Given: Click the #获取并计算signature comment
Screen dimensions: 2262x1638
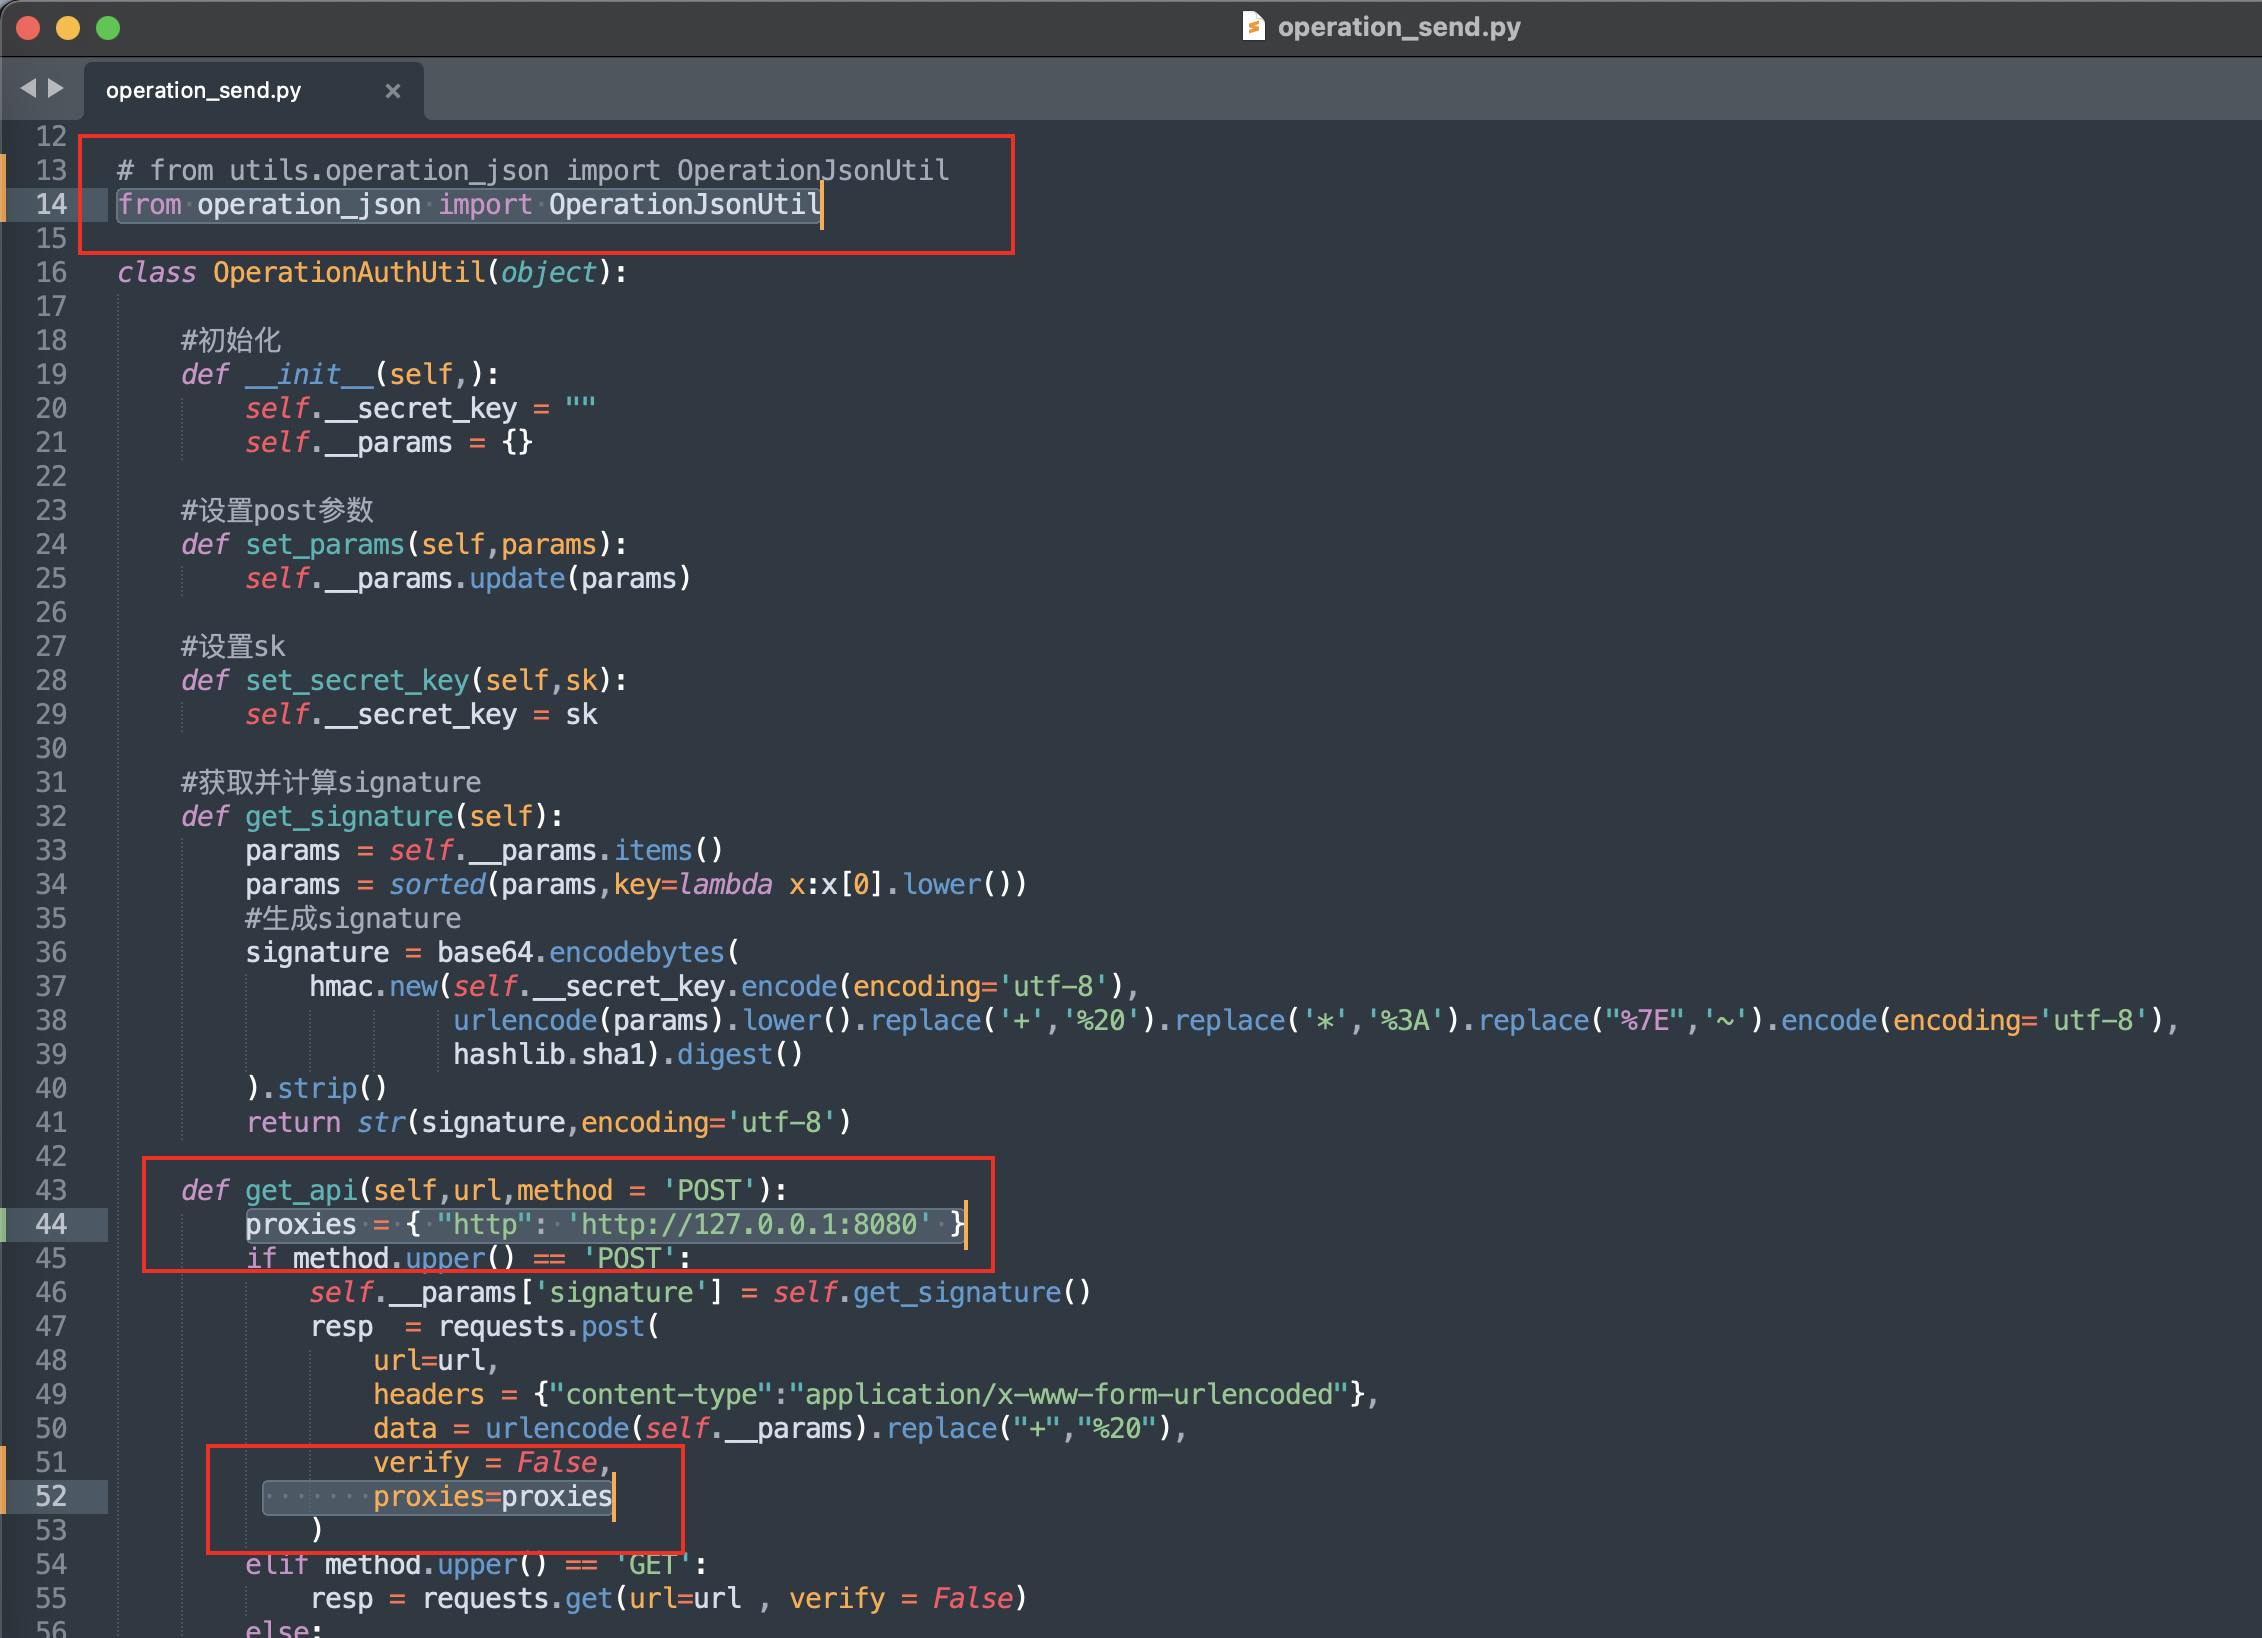Looking at the screenshot, I should 331,782.
